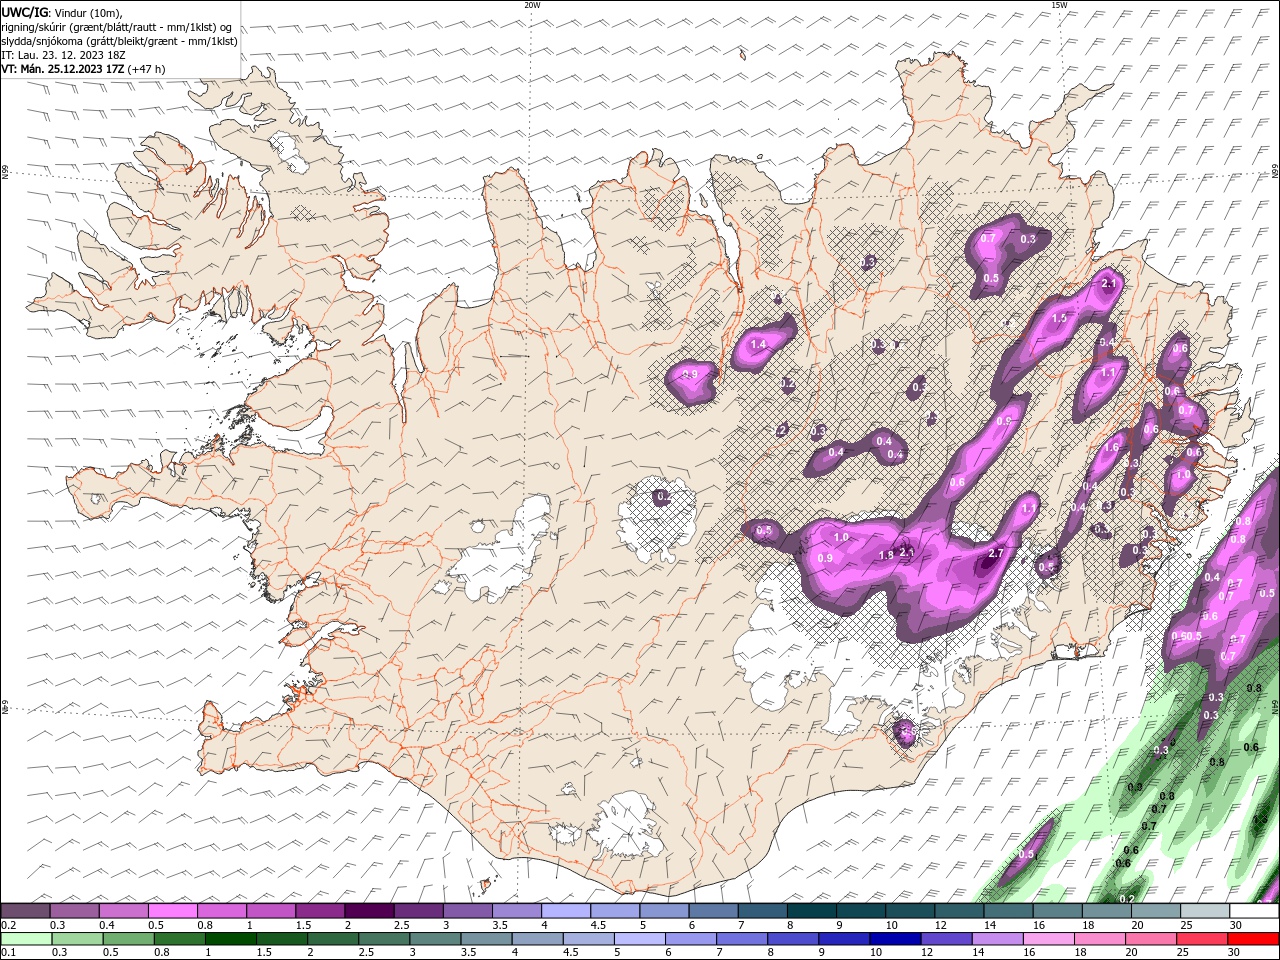The width and height of the screenshot is (1280, 960).
Task: Click the 0.2 label in the snow legend
Action: (x=8, y=925)
